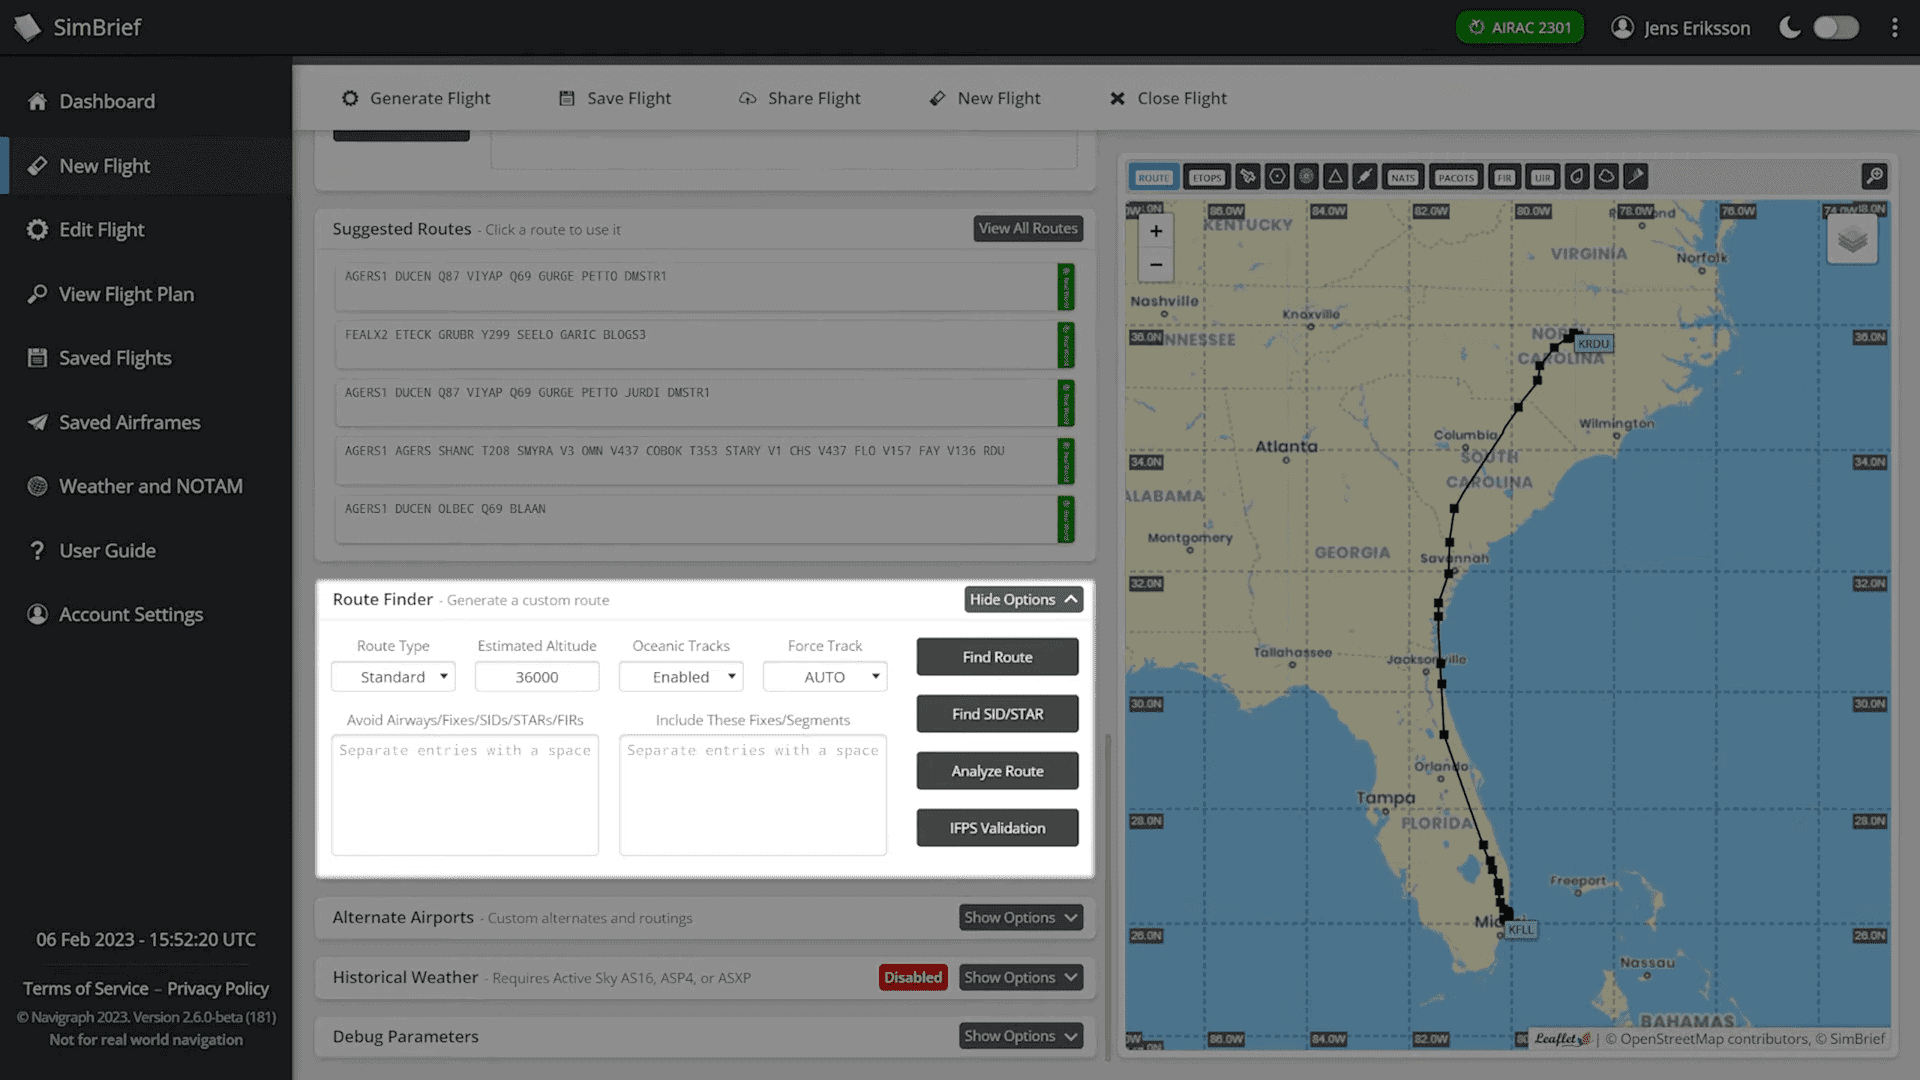Open the Oceanic Tracks dropdown
The image size is (1920, 1080).
(x=681, y=677)
